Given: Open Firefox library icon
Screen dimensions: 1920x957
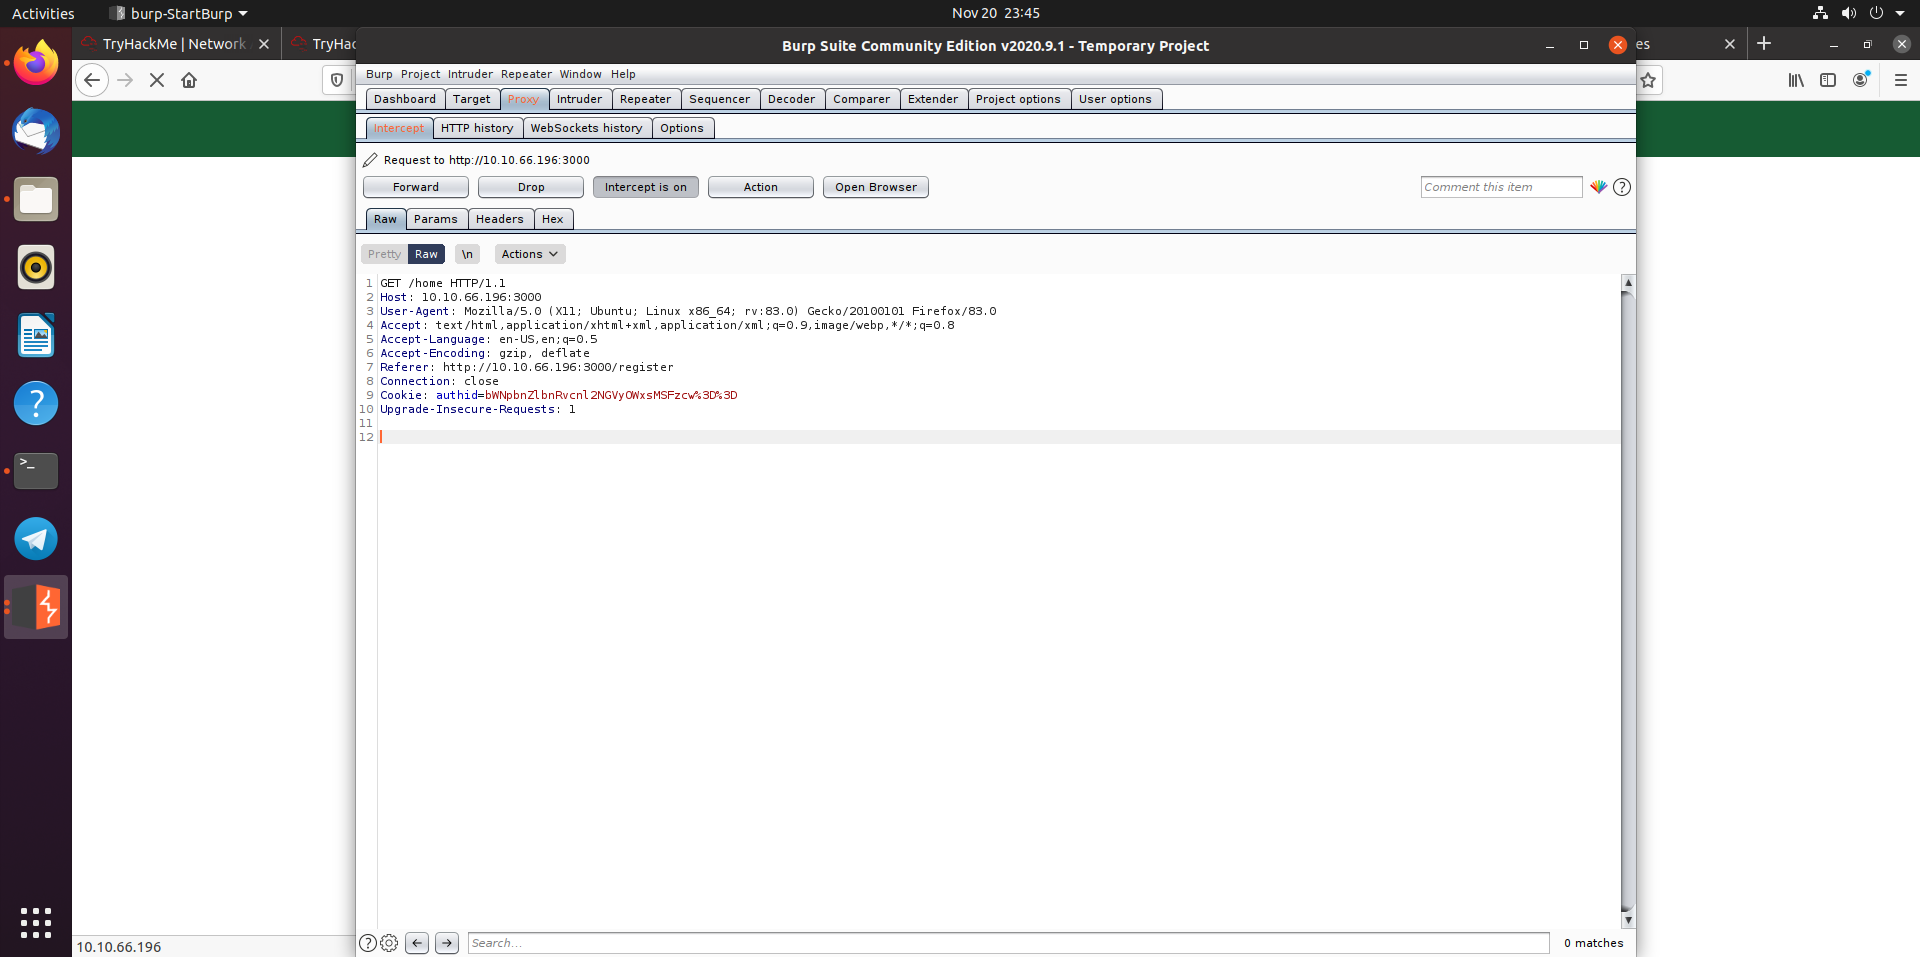Looking at the screenshot, I should tap(1796, 80).
